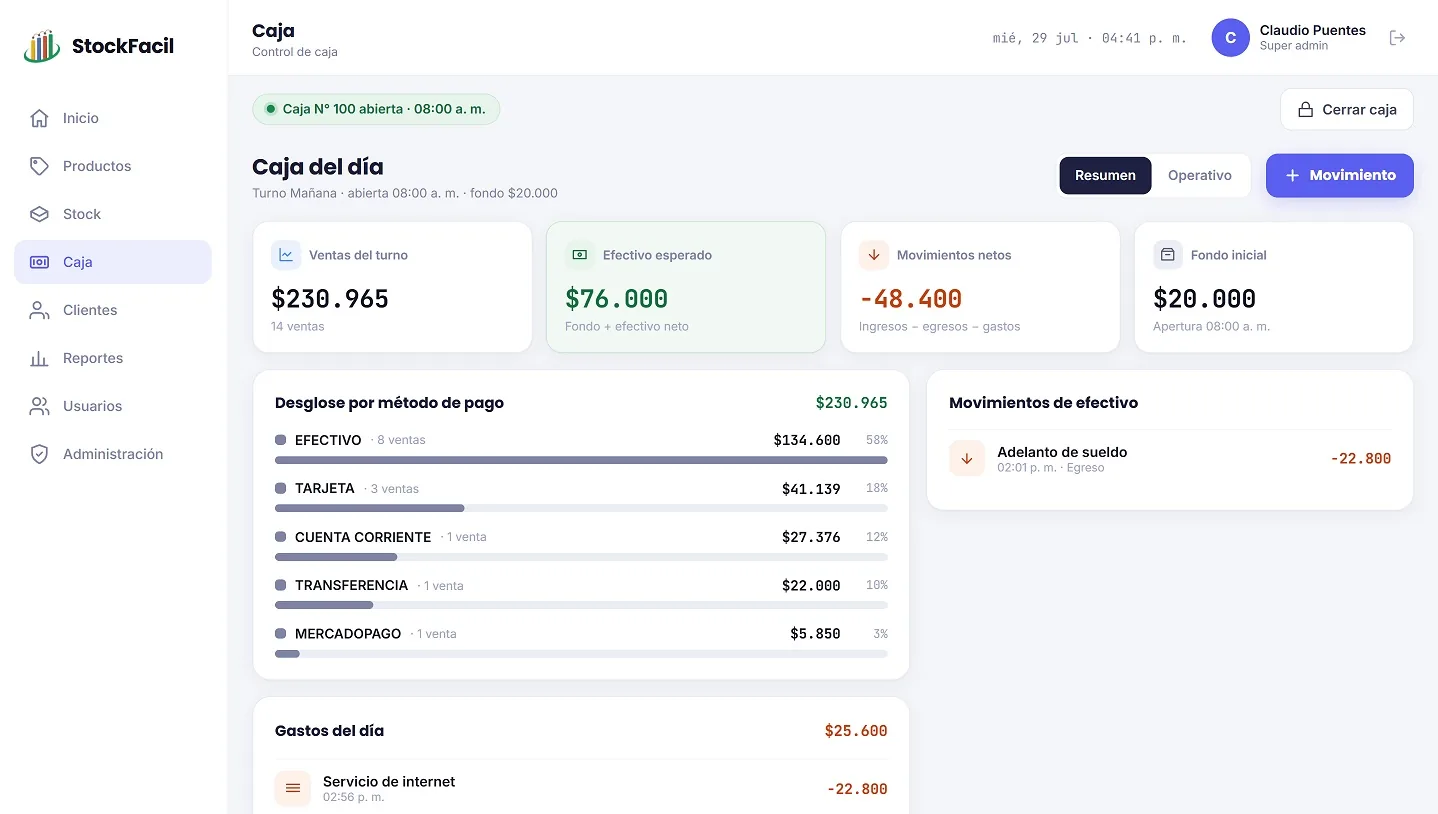The image size is (1438, 814).
Task: Click the Productos tag icon
Action: point(39,166)
